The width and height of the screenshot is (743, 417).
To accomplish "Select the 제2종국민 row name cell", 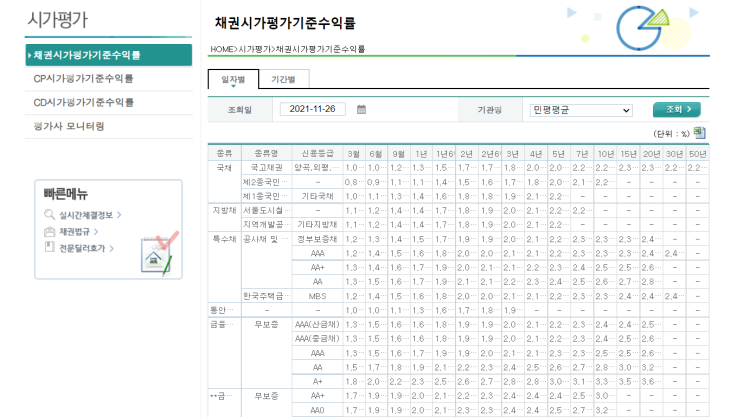I will [266, 182].
